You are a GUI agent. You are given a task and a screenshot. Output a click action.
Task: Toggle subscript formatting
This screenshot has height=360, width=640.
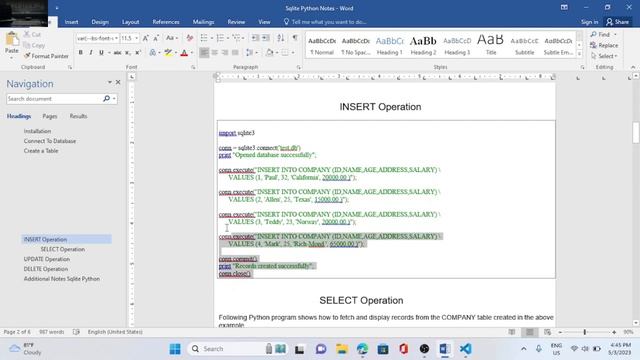[128, 53]
